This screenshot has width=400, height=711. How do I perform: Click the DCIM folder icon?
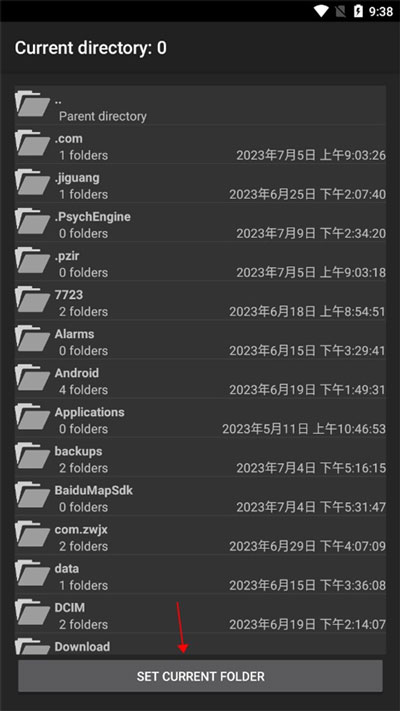32,612
